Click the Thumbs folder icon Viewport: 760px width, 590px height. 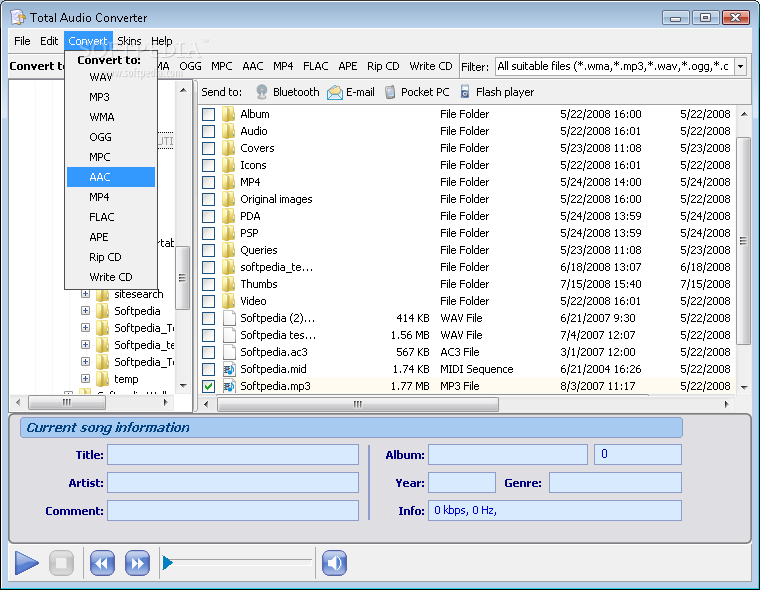point(228,284)
